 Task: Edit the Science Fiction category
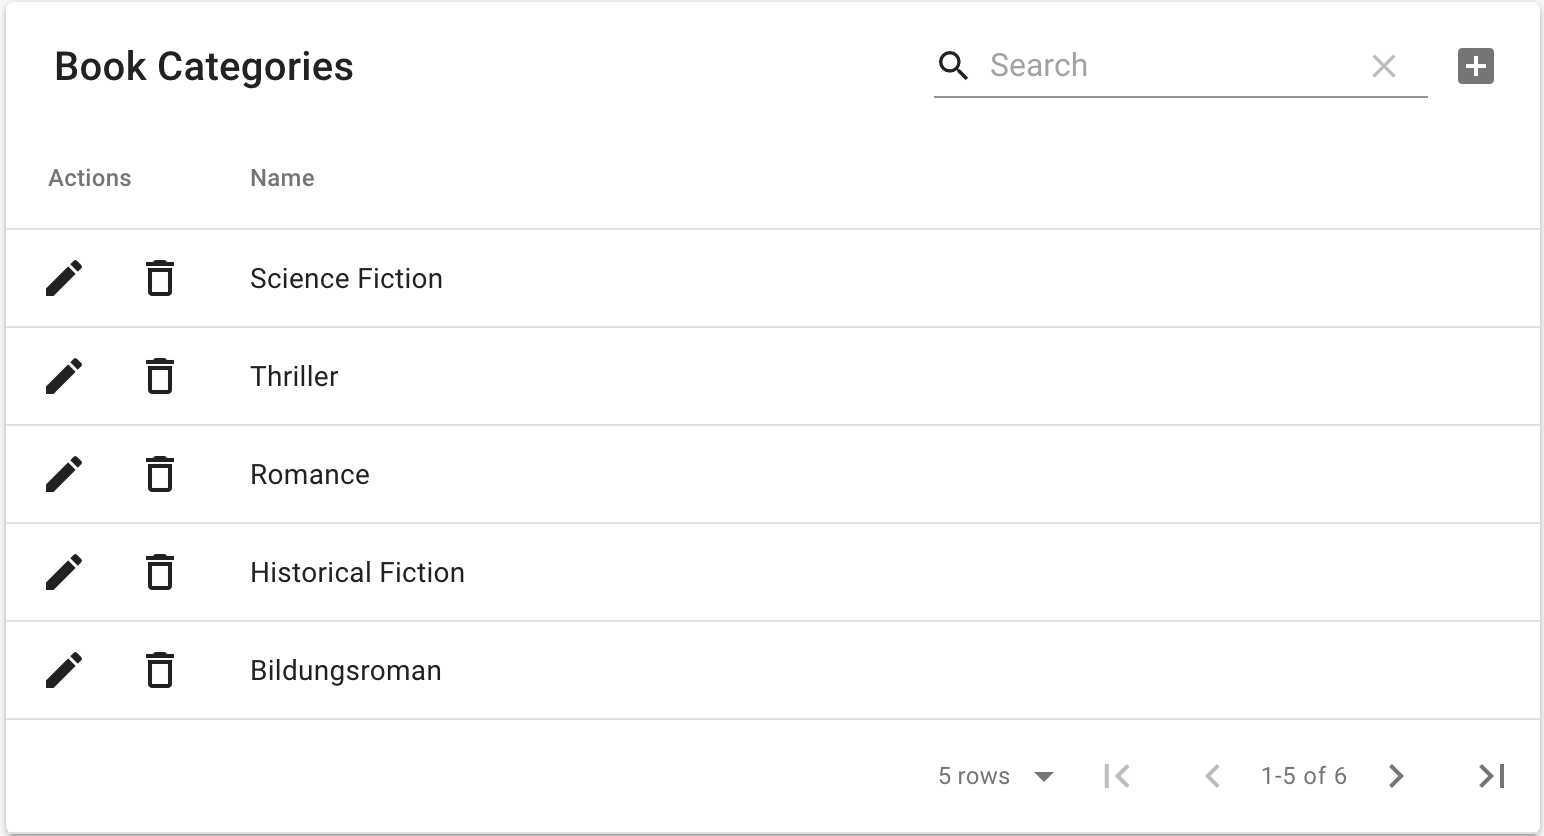(x=64, y=278)
